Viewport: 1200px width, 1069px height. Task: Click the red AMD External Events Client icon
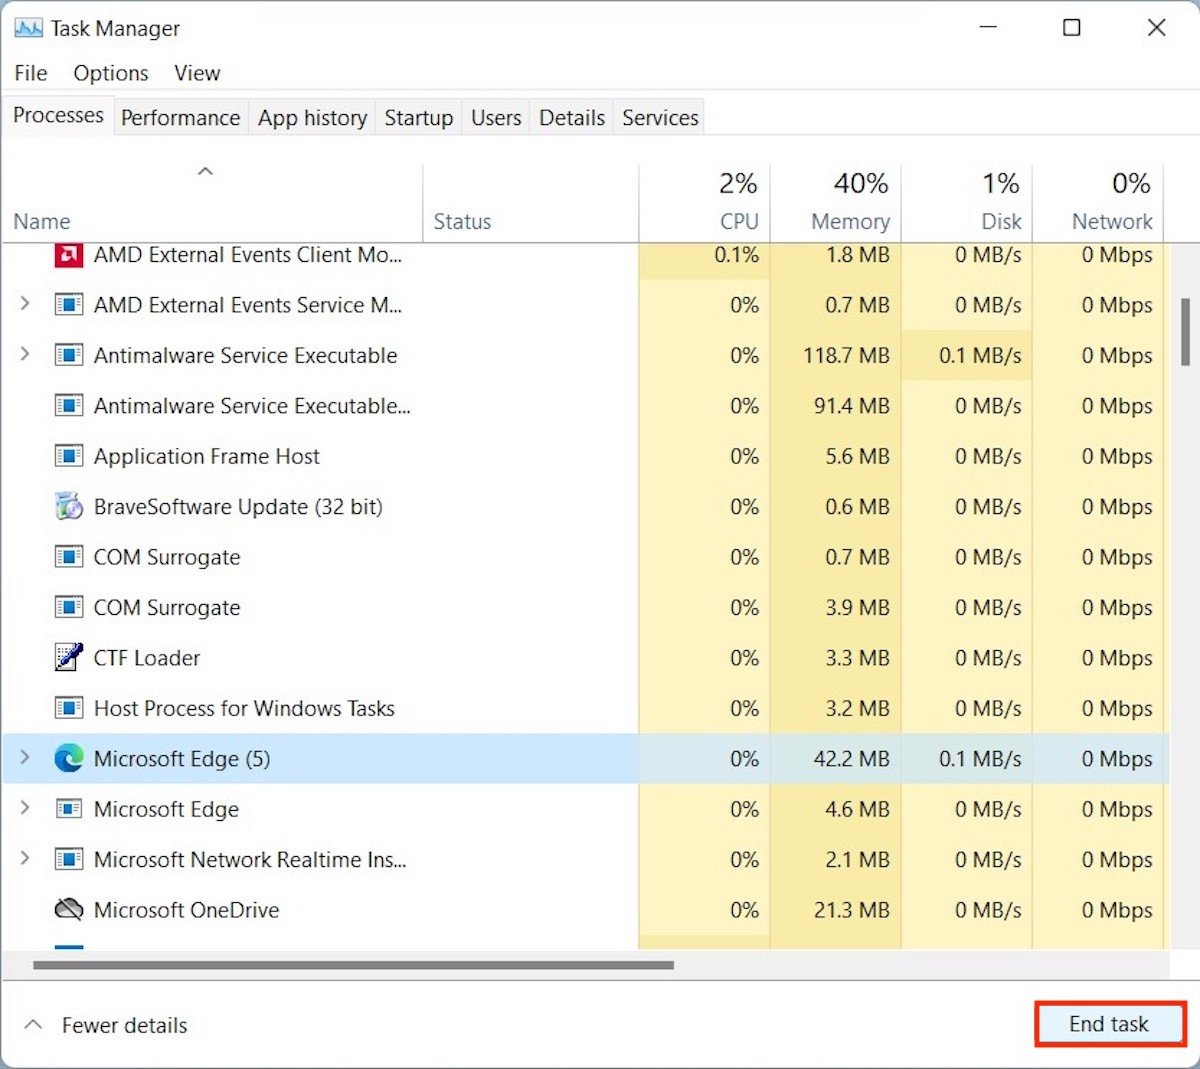(x=68, y=255)
